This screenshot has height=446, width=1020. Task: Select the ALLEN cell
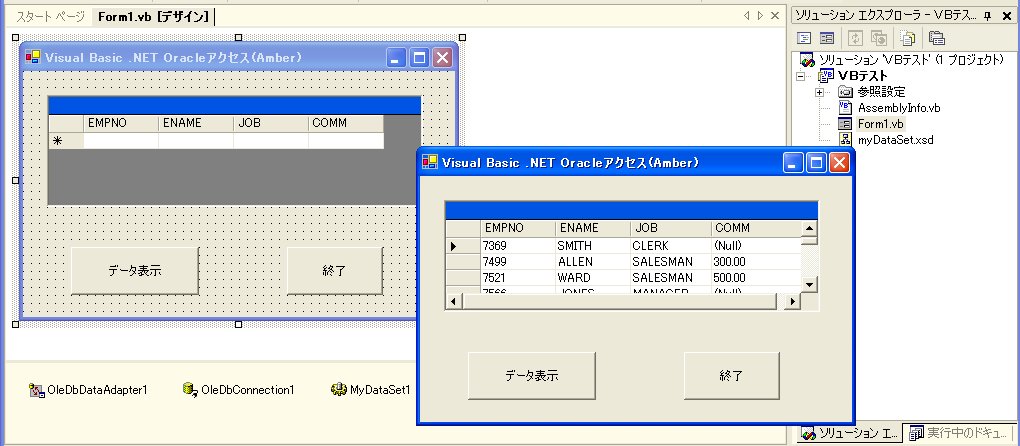click(x=593, y=261)
